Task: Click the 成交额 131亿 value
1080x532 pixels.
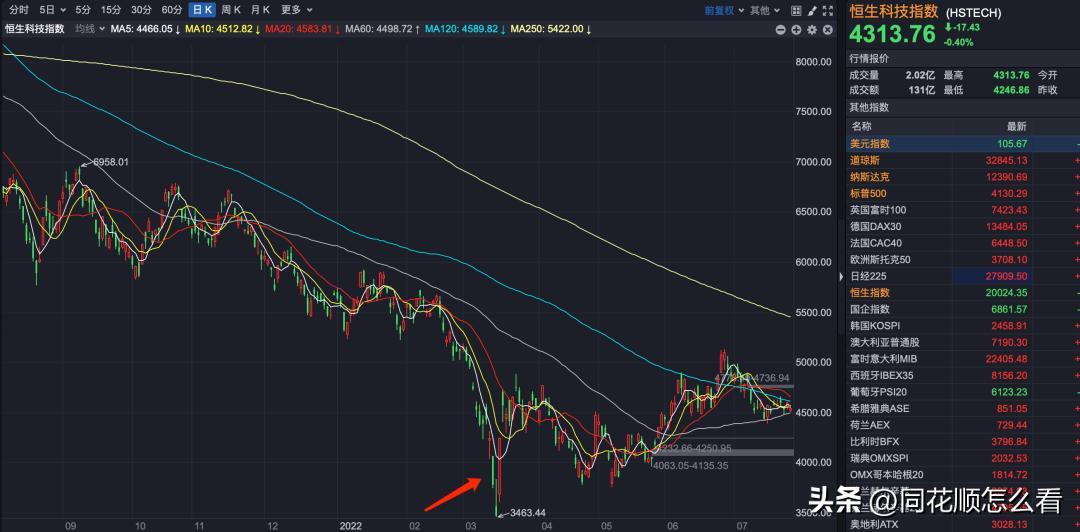Action: [x=922, y=90]
